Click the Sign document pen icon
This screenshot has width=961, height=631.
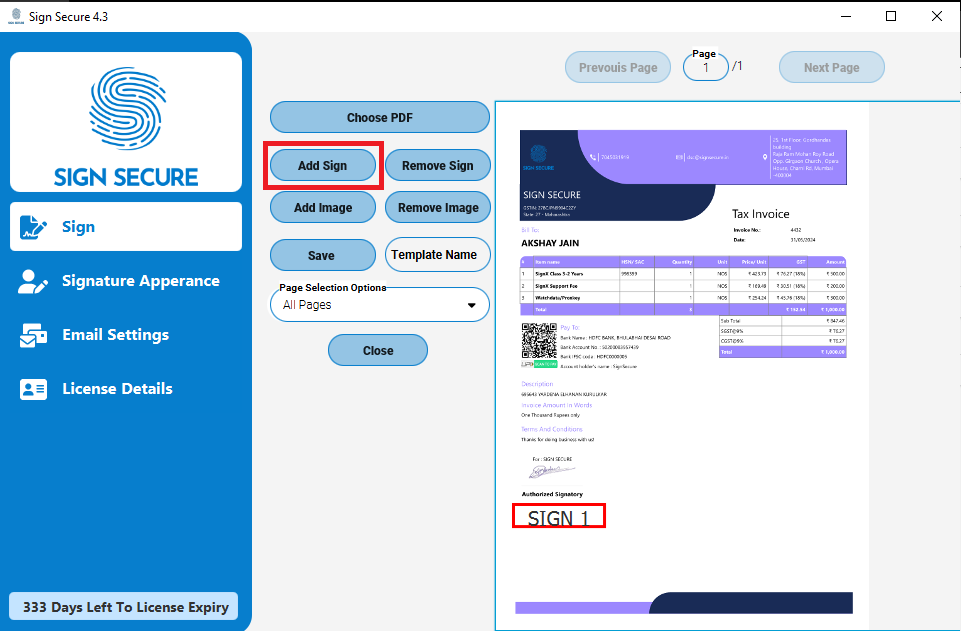pyautogui.click(x=33, y=227)
